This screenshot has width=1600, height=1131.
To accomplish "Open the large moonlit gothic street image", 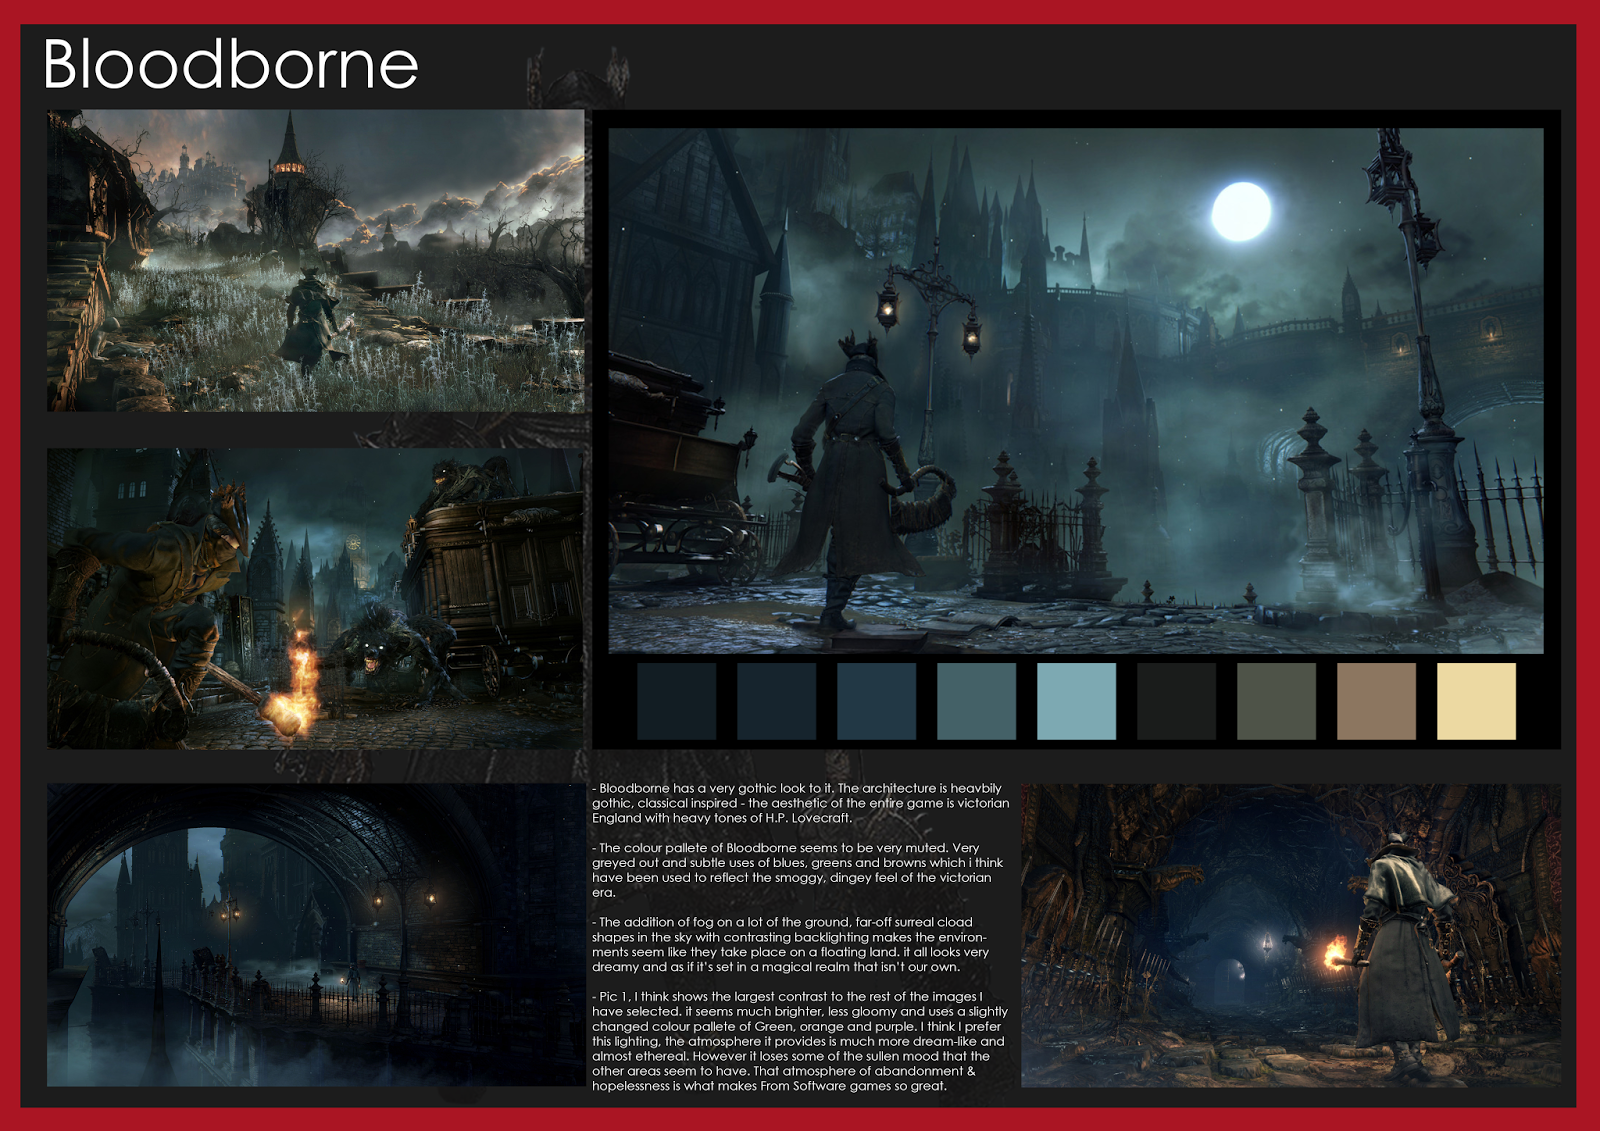I will pos(1076,390).
